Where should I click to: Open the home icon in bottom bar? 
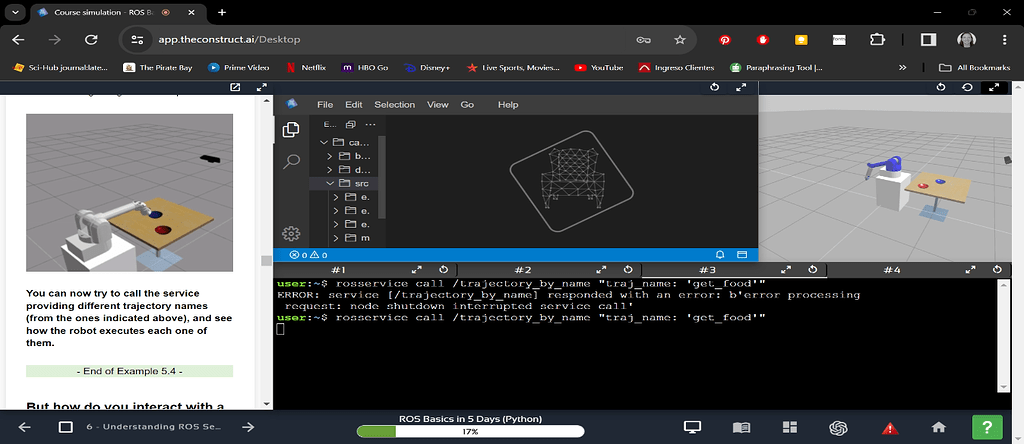pyautogui.click(x=938, y=427)
